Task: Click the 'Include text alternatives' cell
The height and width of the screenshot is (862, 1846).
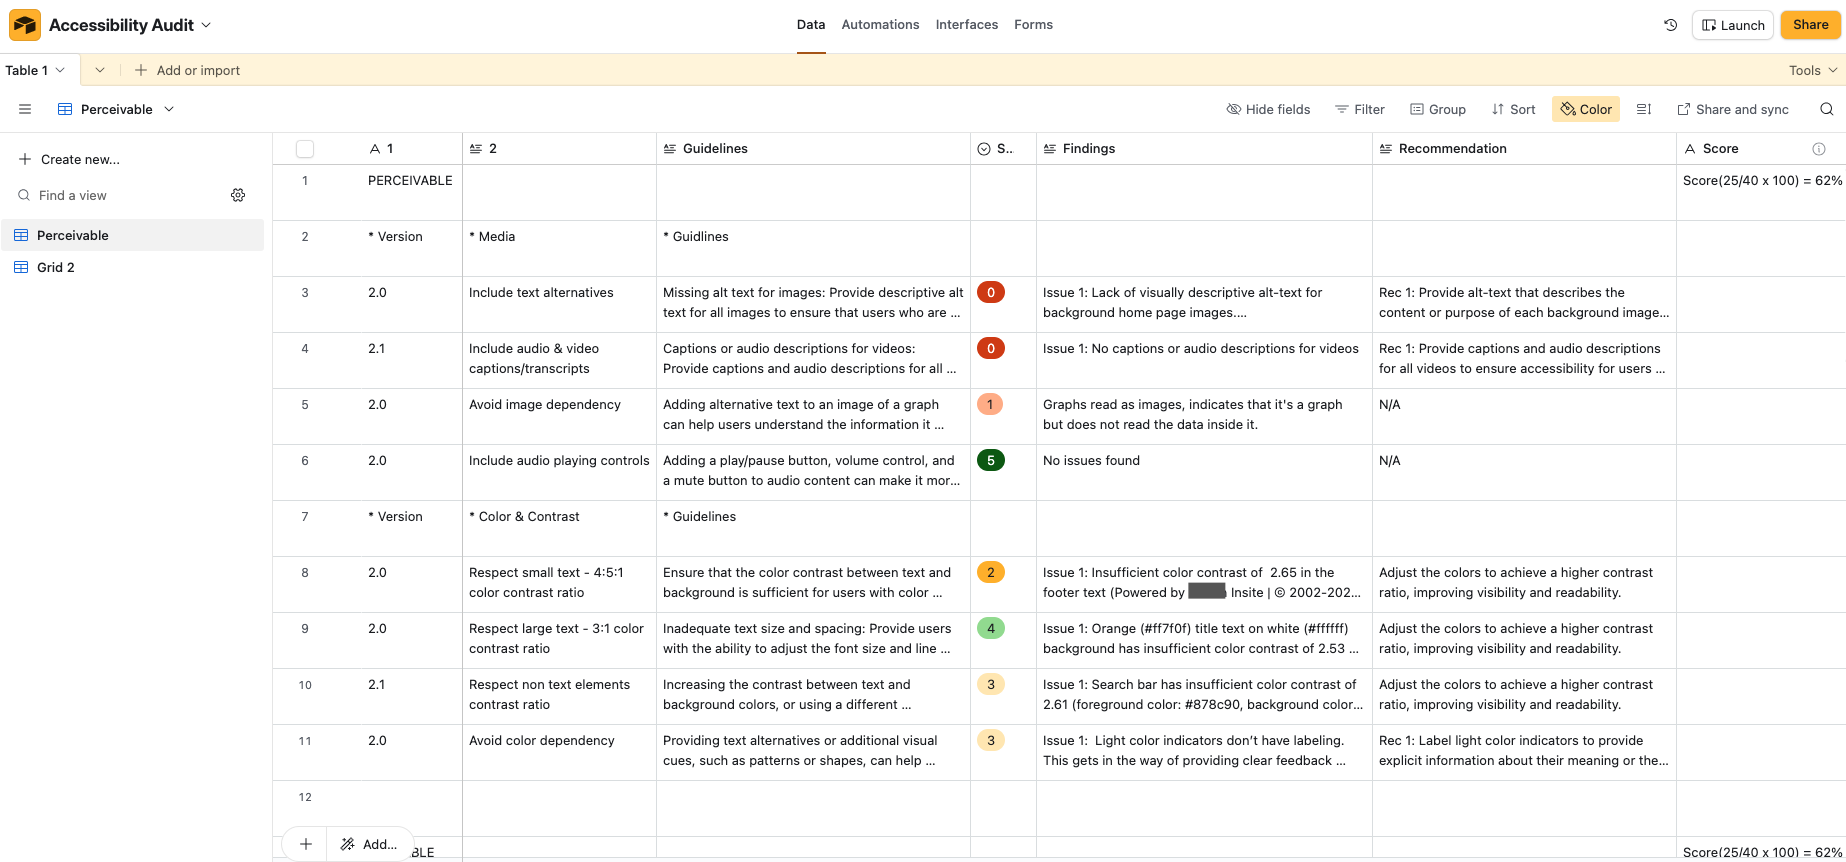Action: pos(559,305)
